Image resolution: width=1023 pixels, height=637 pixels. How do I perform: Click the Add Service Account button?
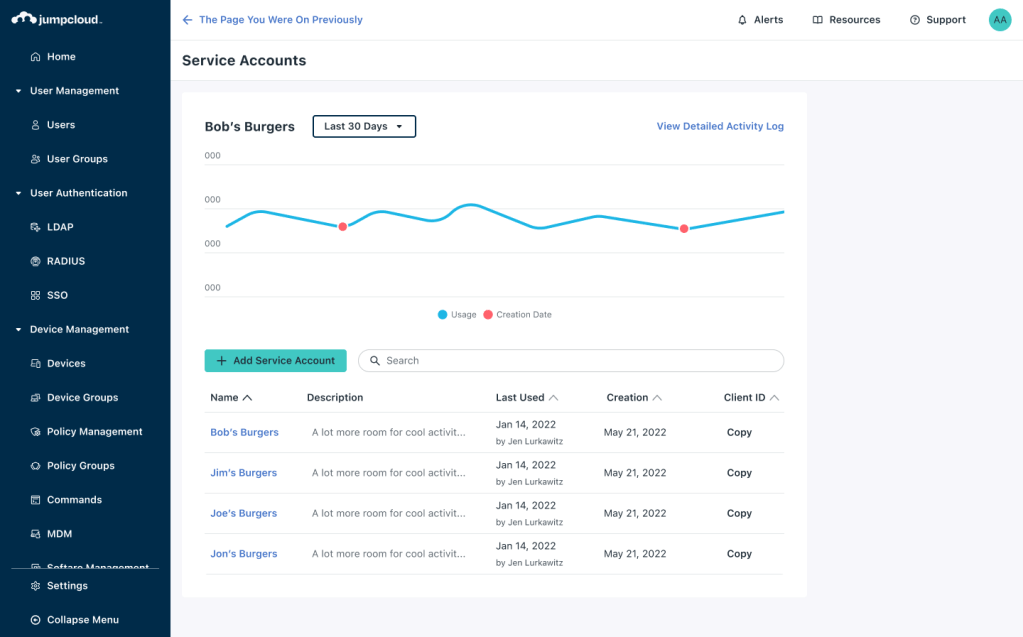pyautogui.click(x=275, y=361)
